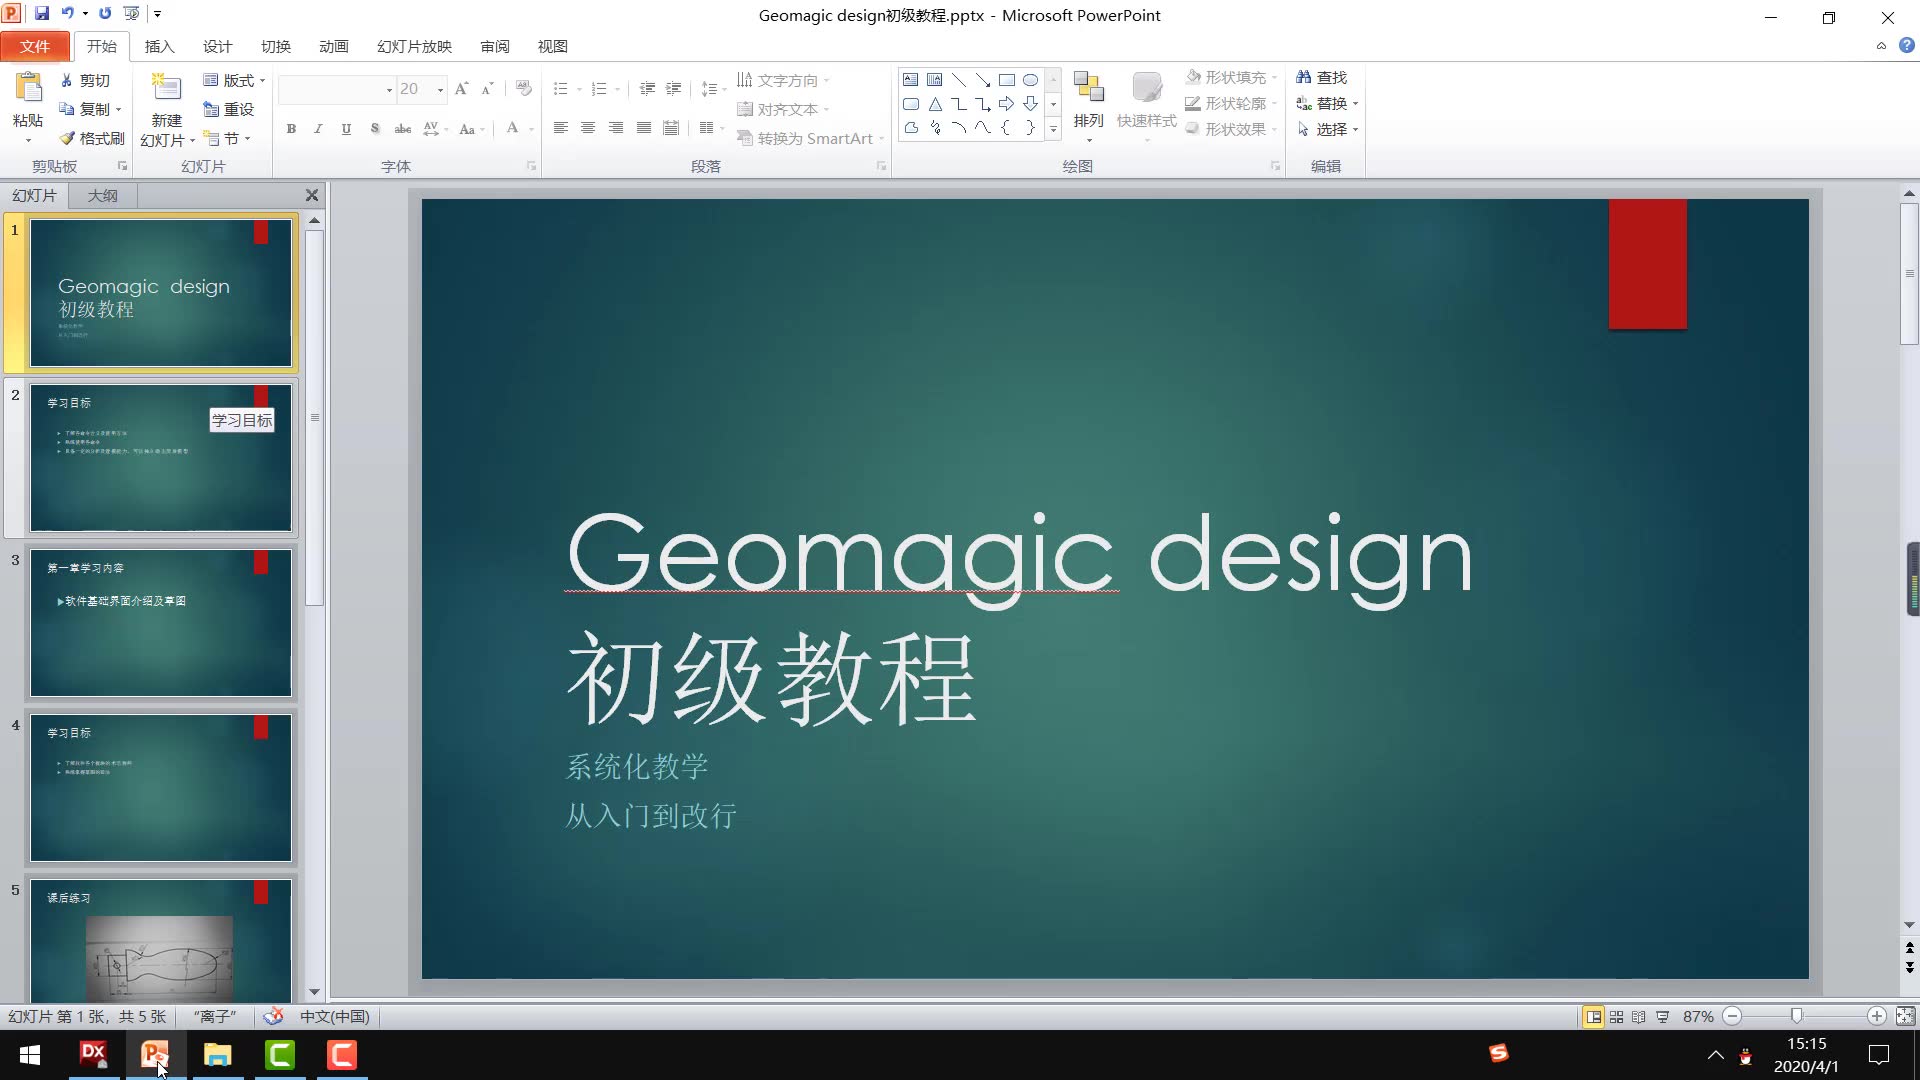Click the Paste icon in clipboard group
This screenshot has width=1920, height=1080.
pyautogui.click(x=28, y=88)
